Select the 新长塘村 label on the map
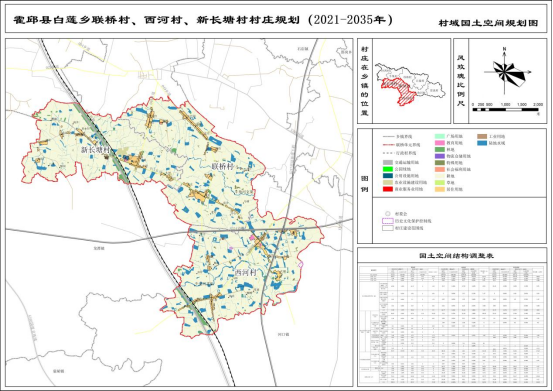The height and width of the screenshot is (391, 553). [x=96, y=150]
